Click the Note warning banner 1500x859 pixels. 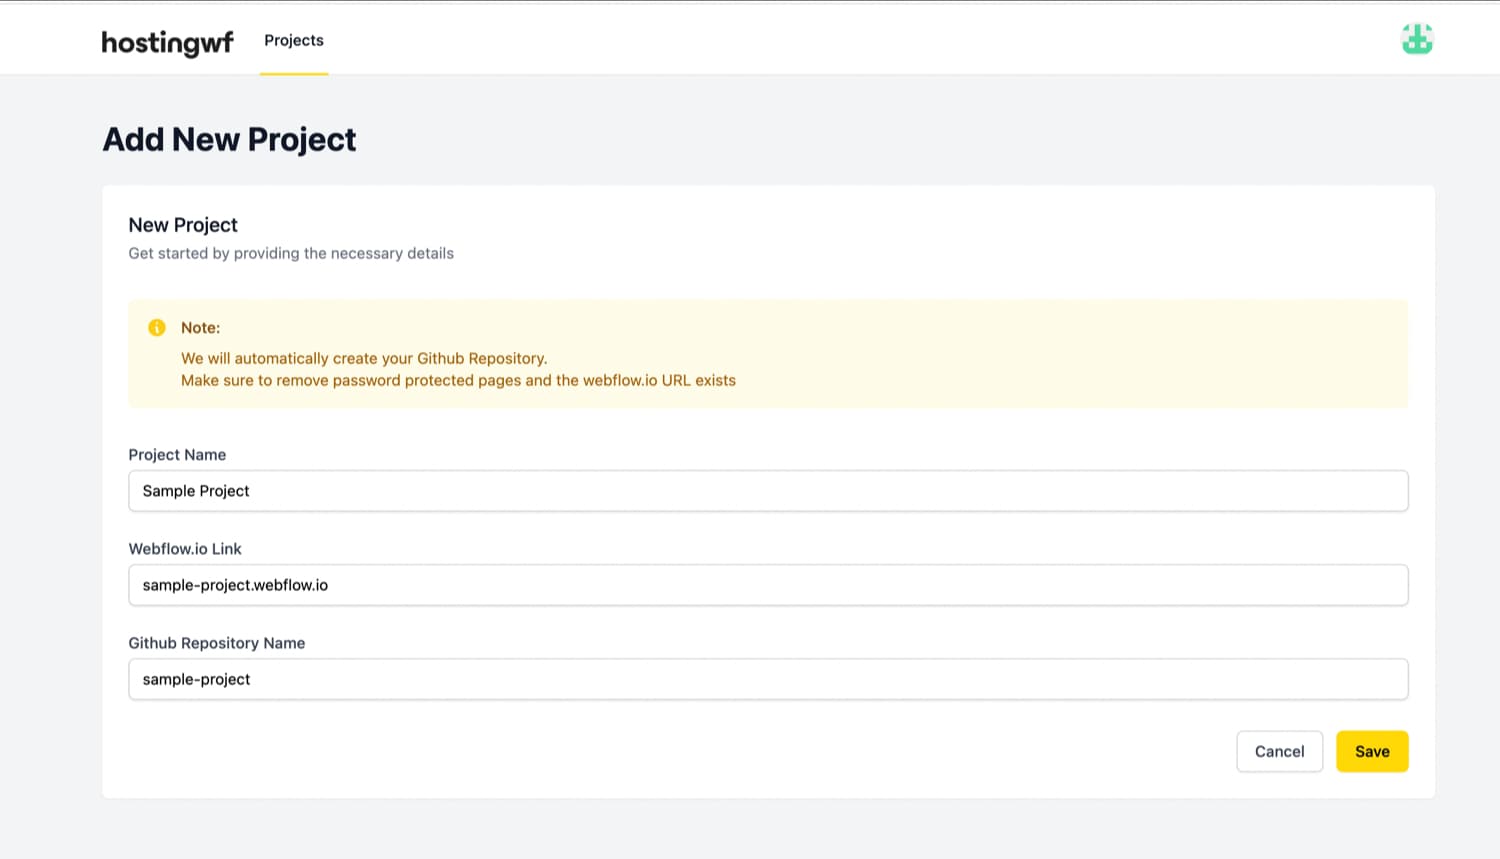768,353
